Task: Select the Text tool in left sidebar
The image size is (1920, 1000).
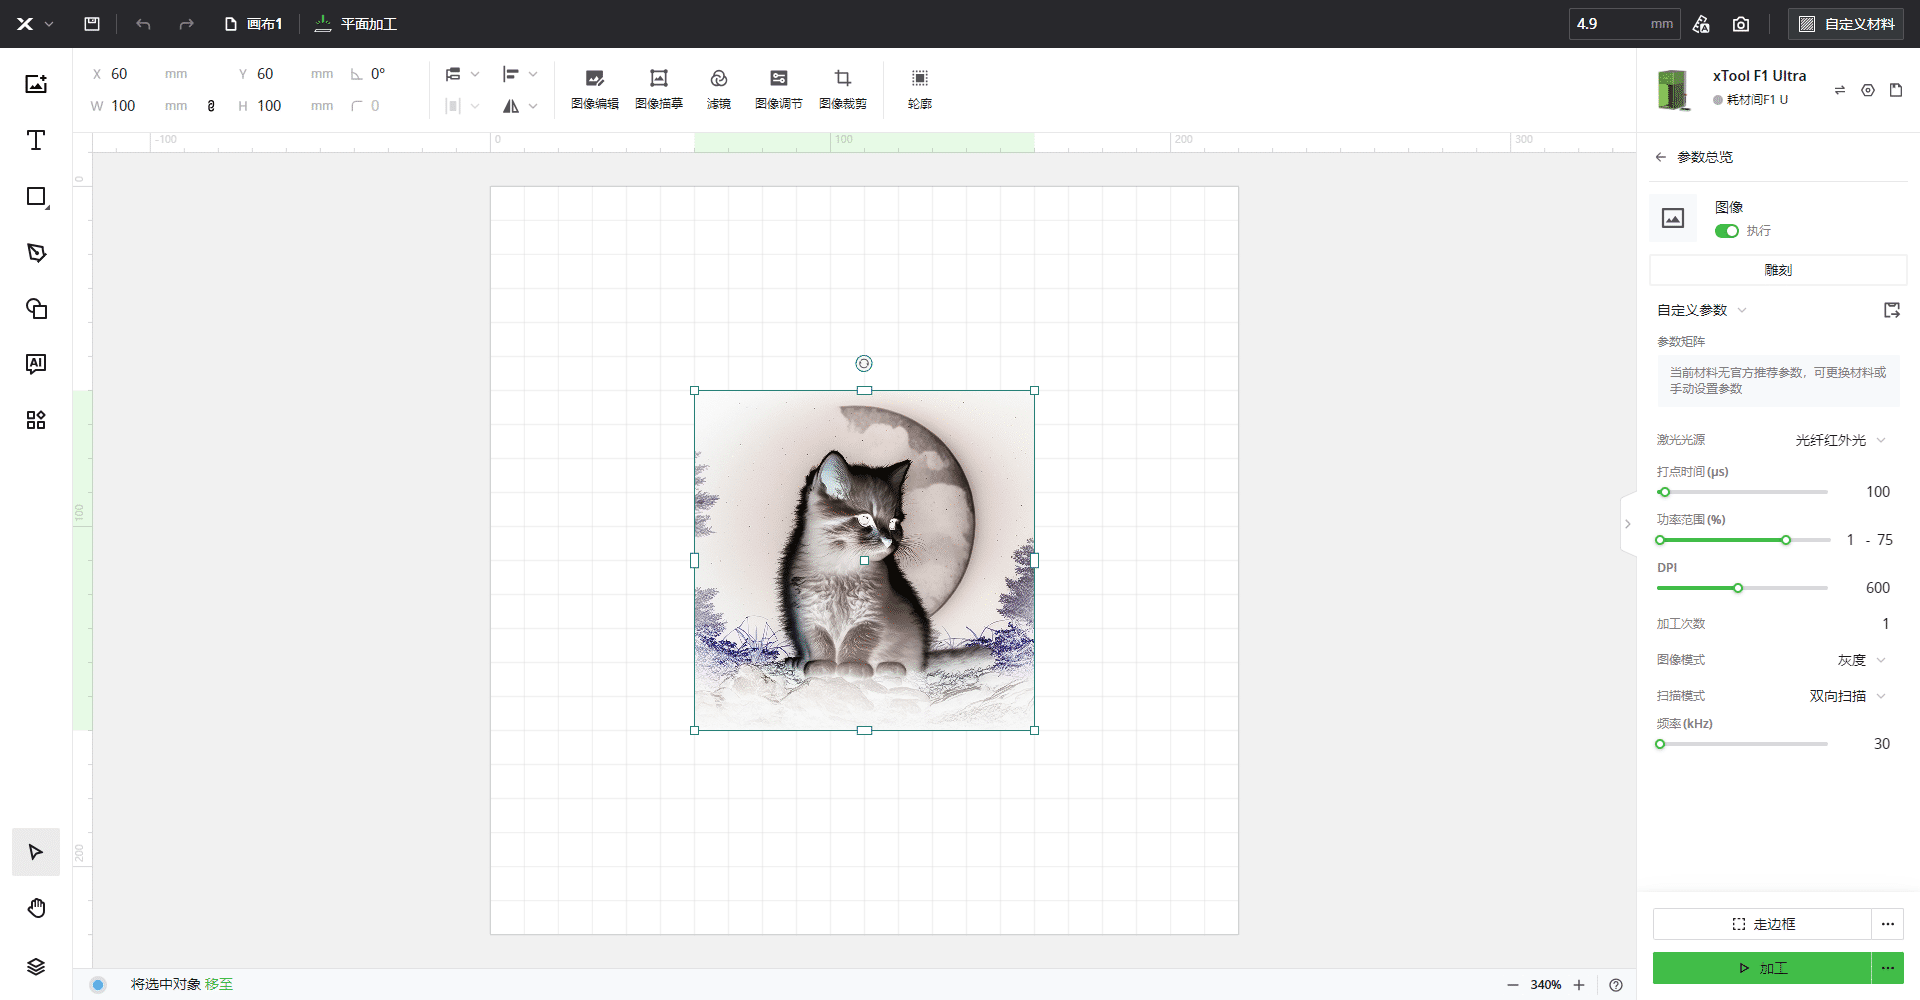Action: pos(36,140)
